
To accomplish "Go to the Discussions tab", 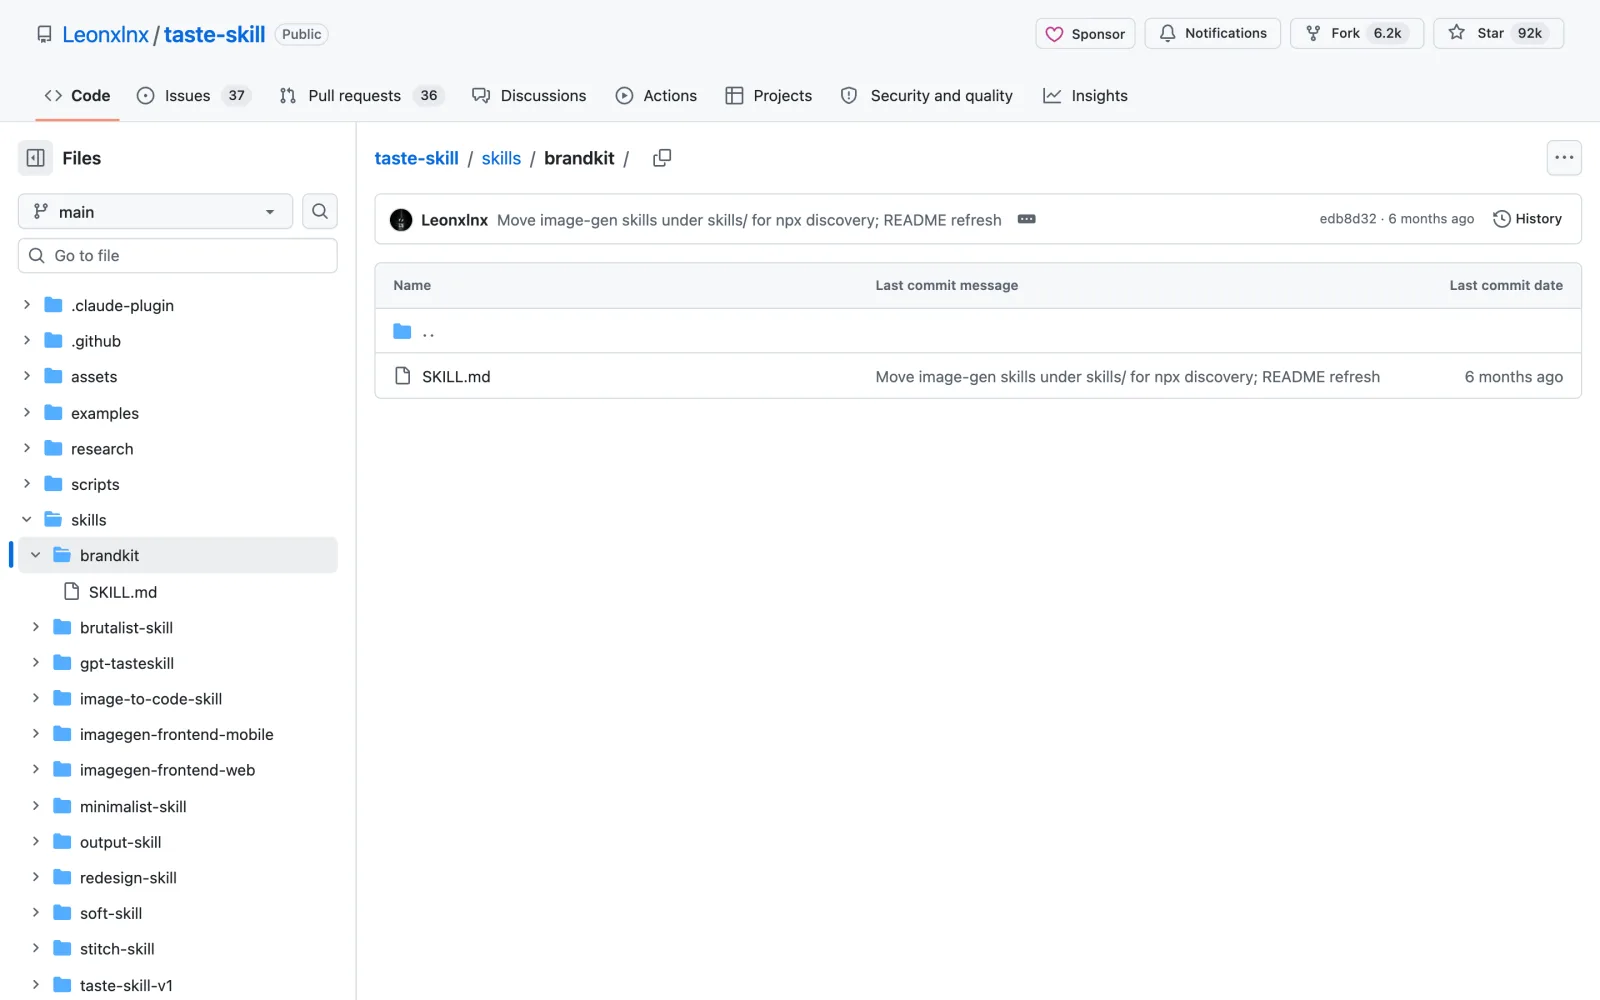I will pos(530,96).
